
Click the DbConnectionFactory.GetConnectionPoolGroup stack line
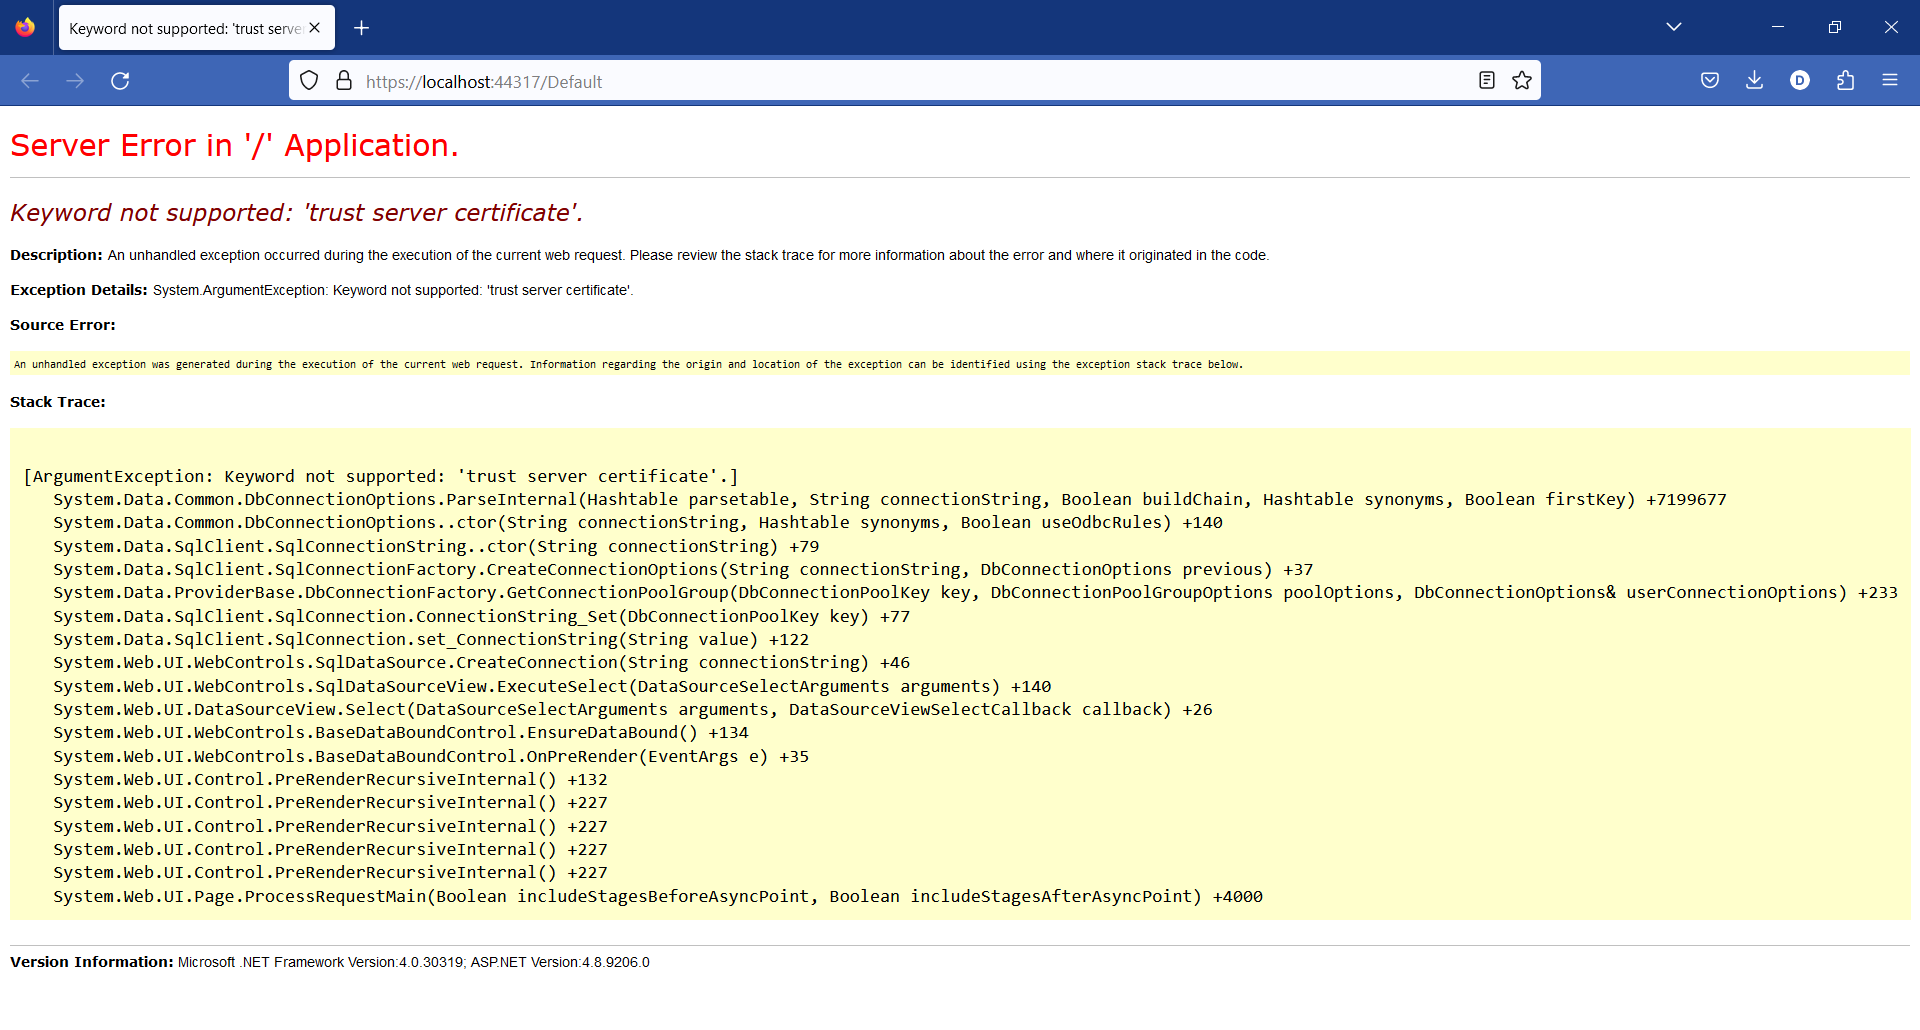tap(975, 593)
